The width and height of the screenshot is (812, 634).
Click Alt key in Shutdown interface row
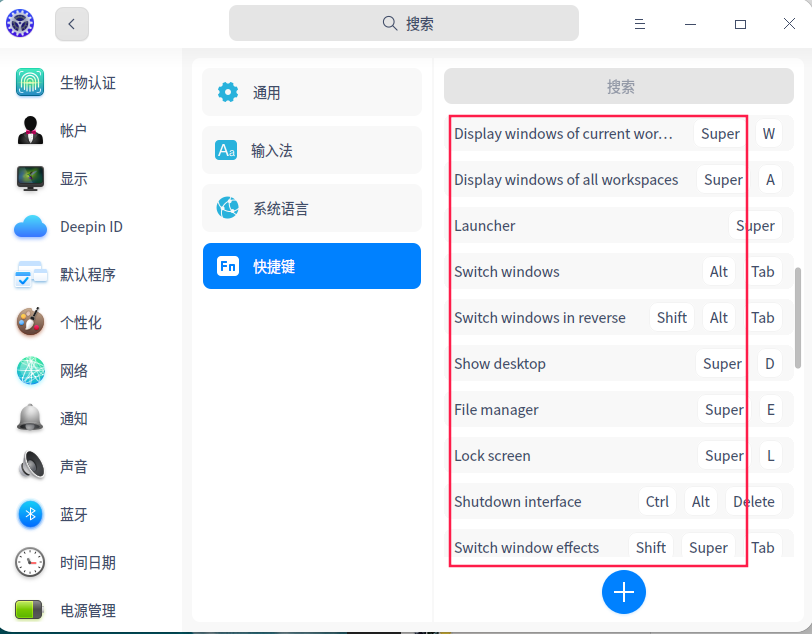click(x=701, y=501)
